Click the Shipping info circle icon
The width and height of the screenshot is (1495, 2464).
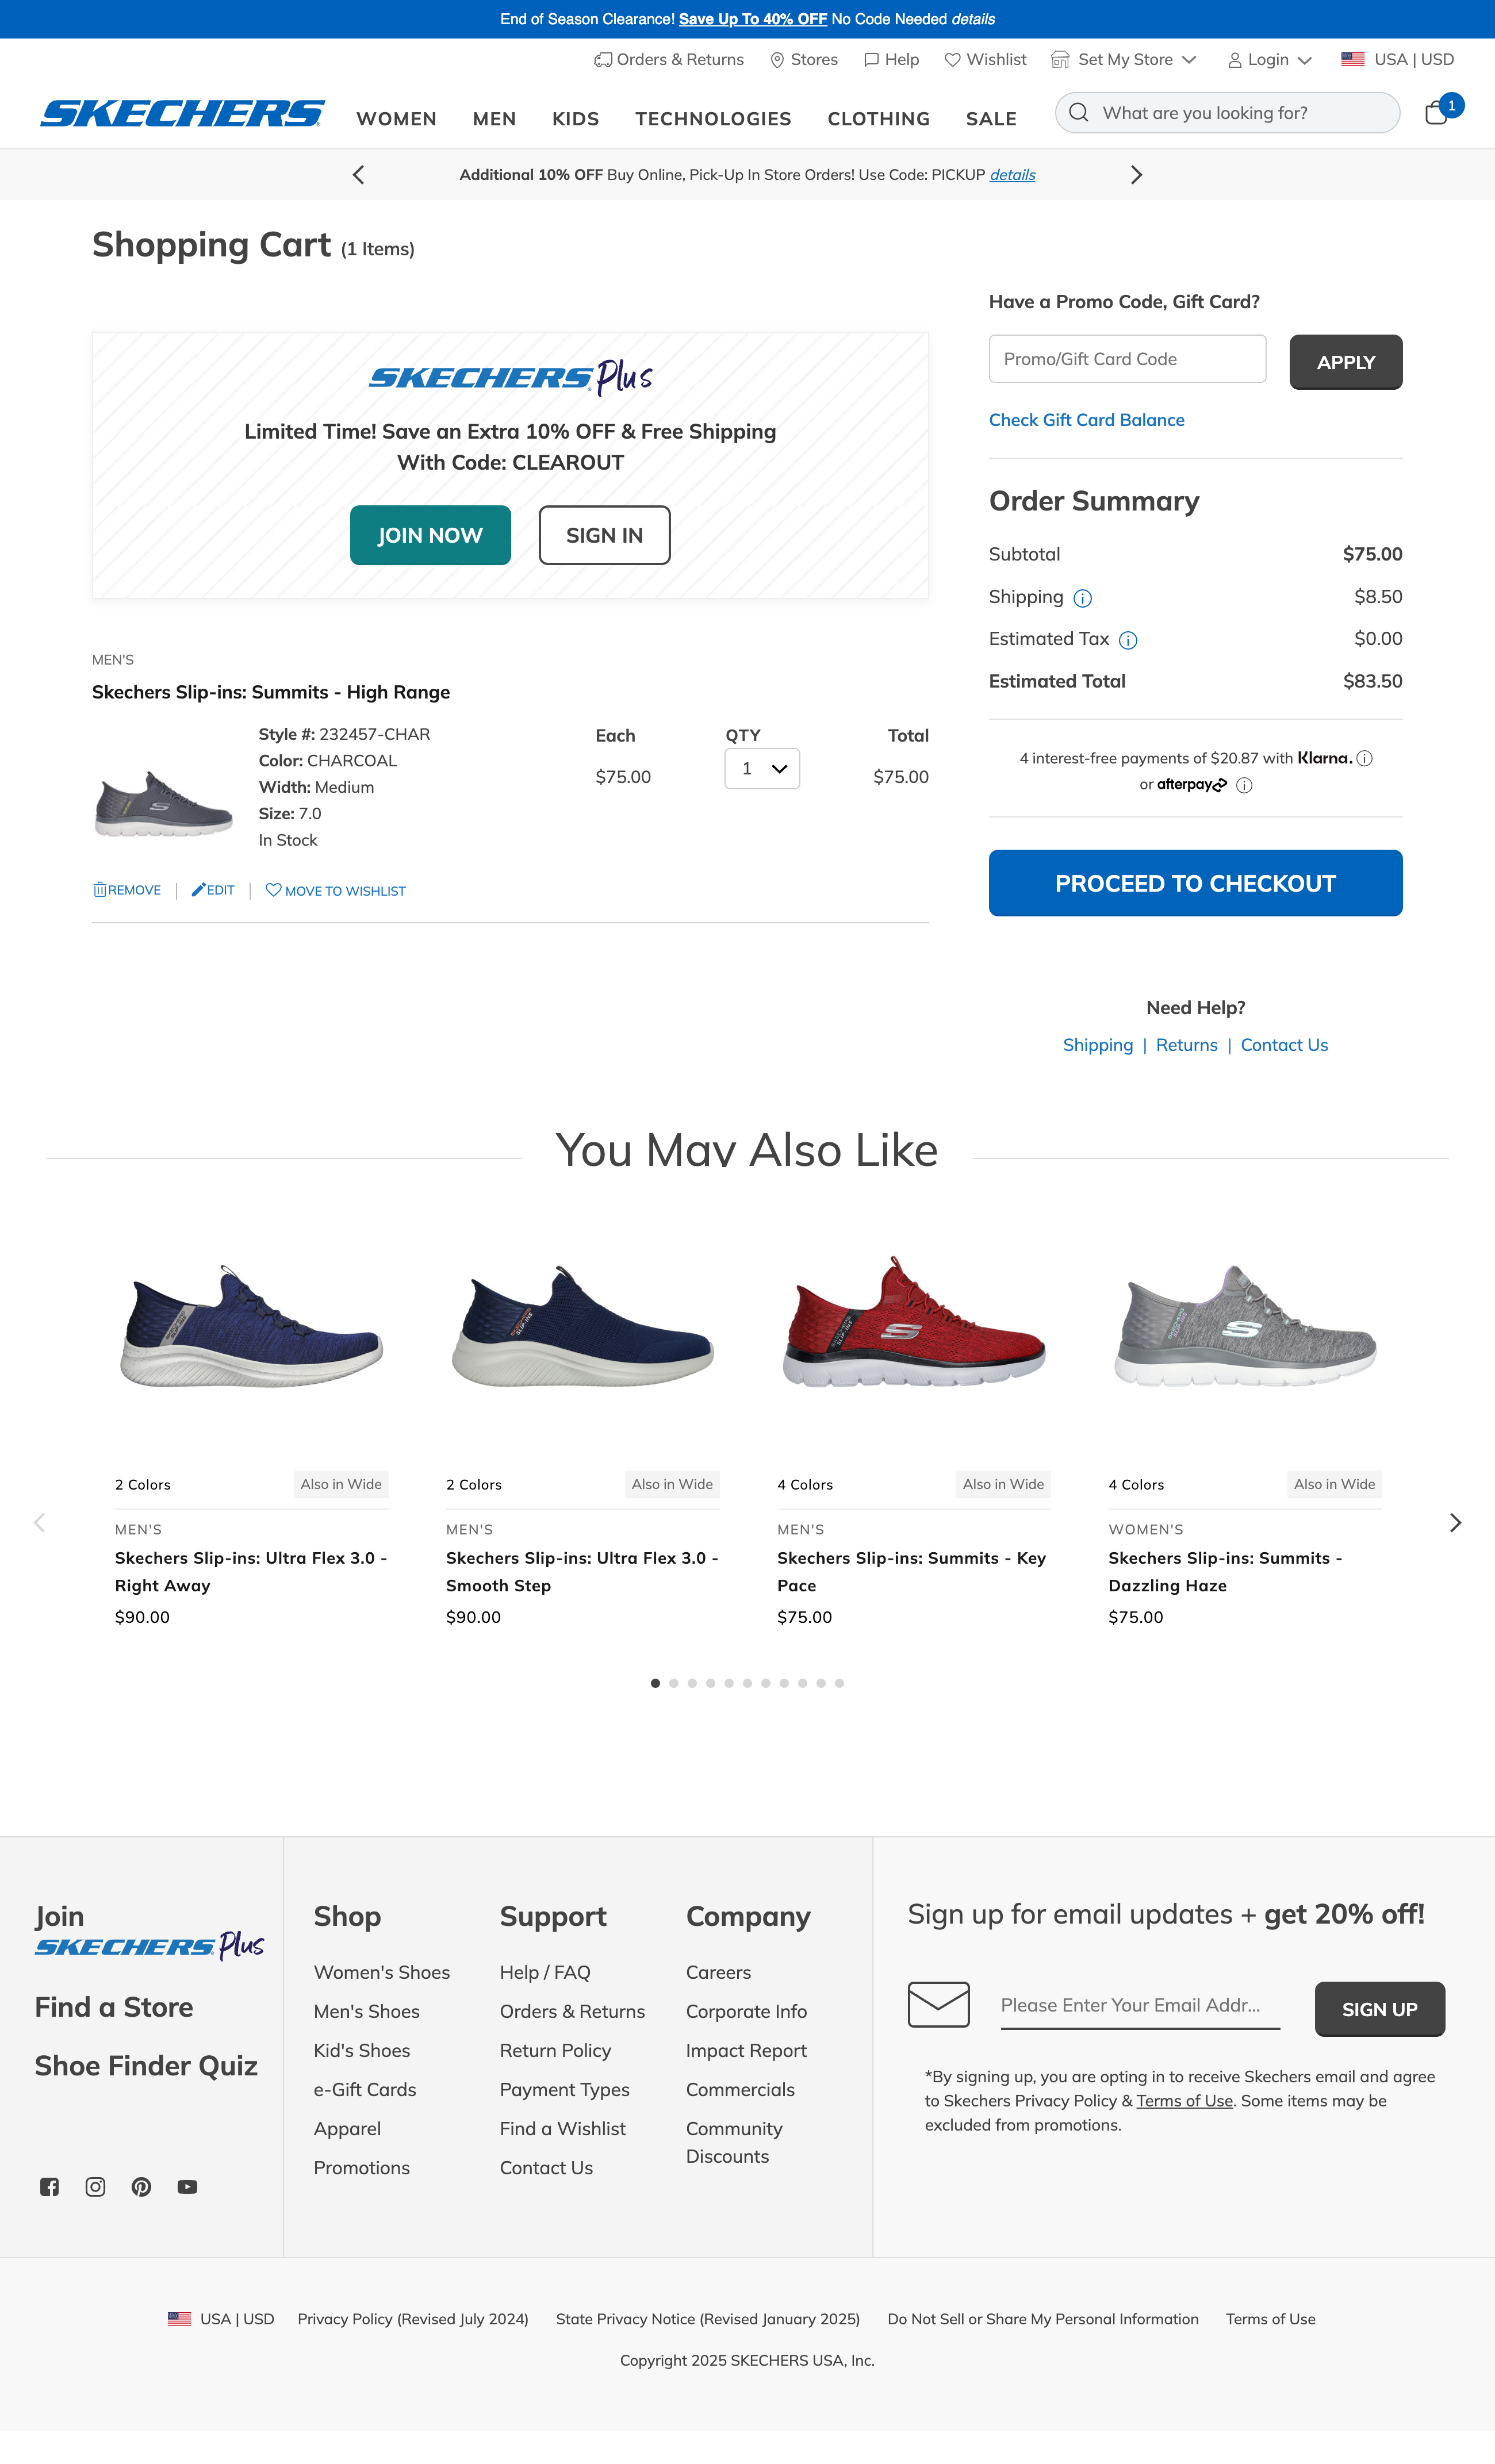pos(1083,597)
